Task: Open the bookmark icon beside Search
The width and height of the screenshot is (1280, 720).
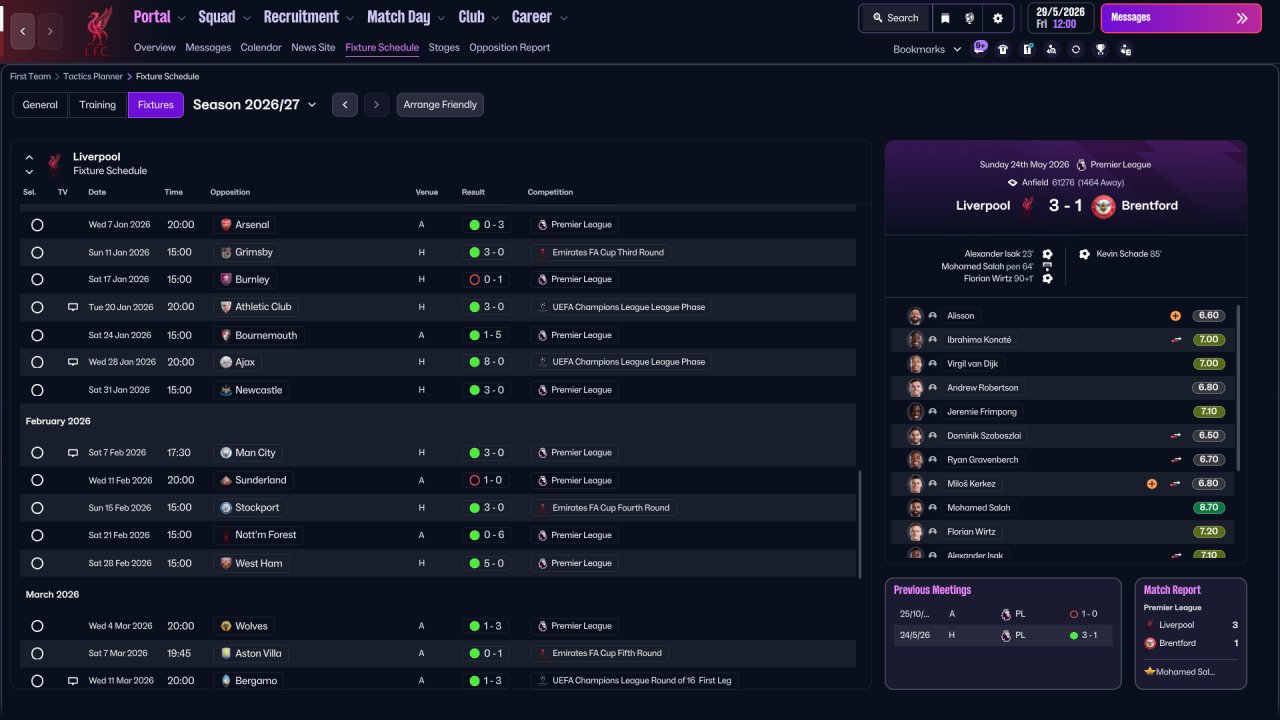Action: (x=946, y=18)
